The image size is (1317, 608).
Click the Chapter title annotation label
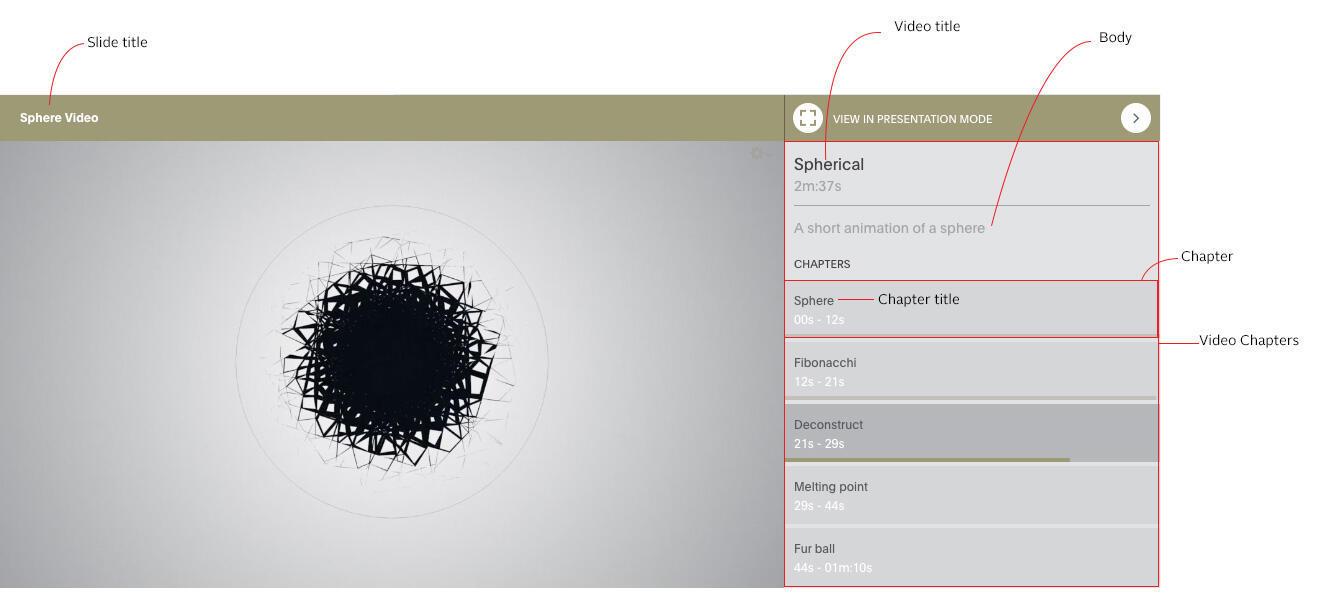(x=918, y=299)
